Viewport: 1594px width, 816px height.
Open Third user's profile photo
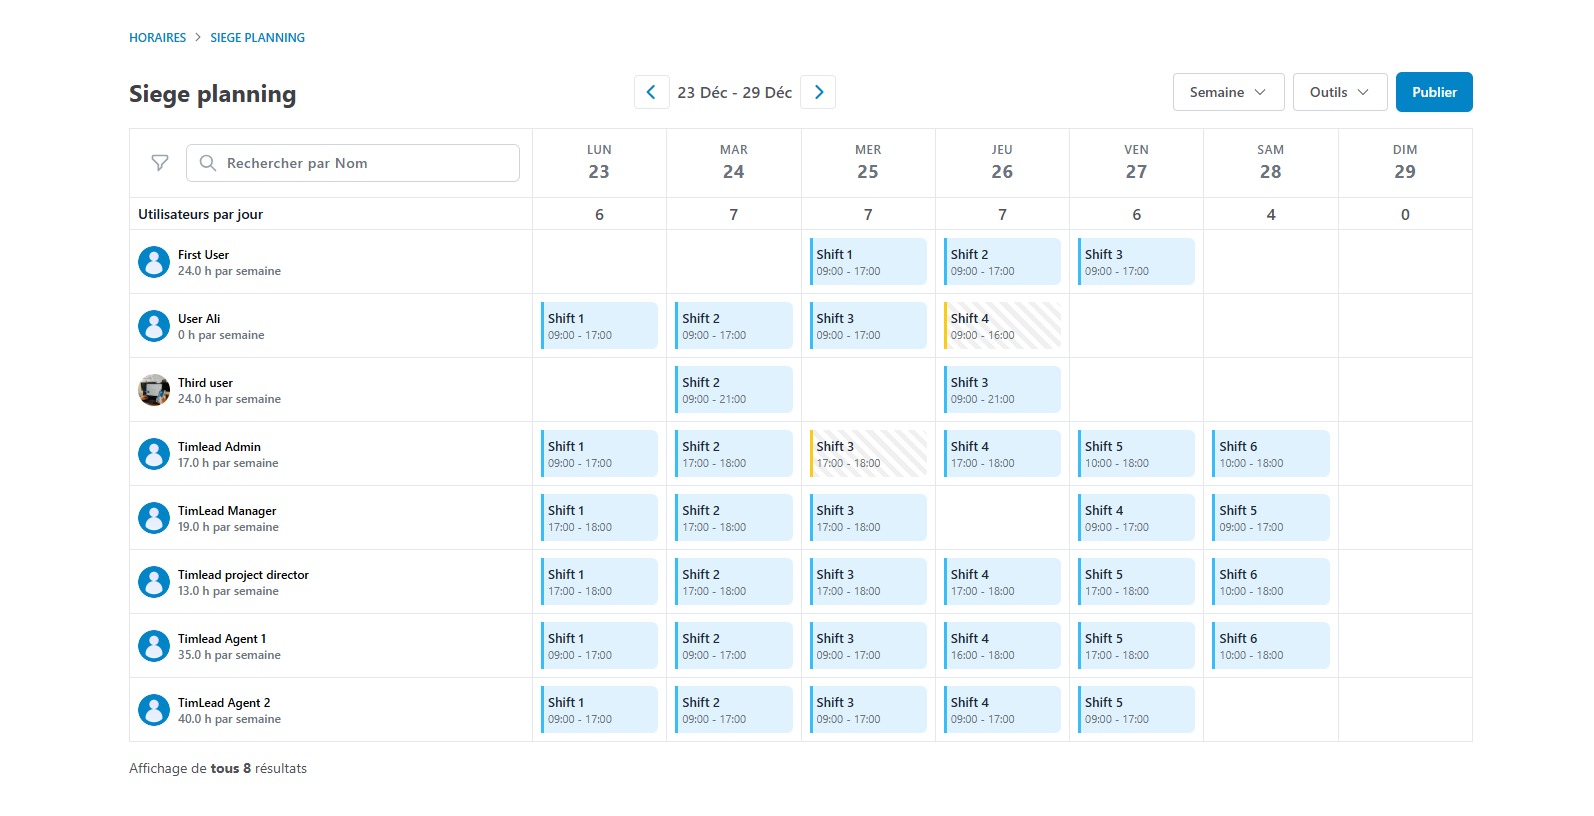point(154,390)
